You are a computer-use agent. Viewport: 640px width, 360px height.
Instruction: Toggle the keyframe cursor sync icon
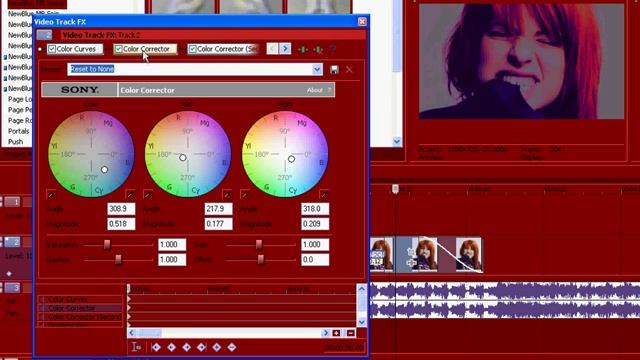pos(136,347)
